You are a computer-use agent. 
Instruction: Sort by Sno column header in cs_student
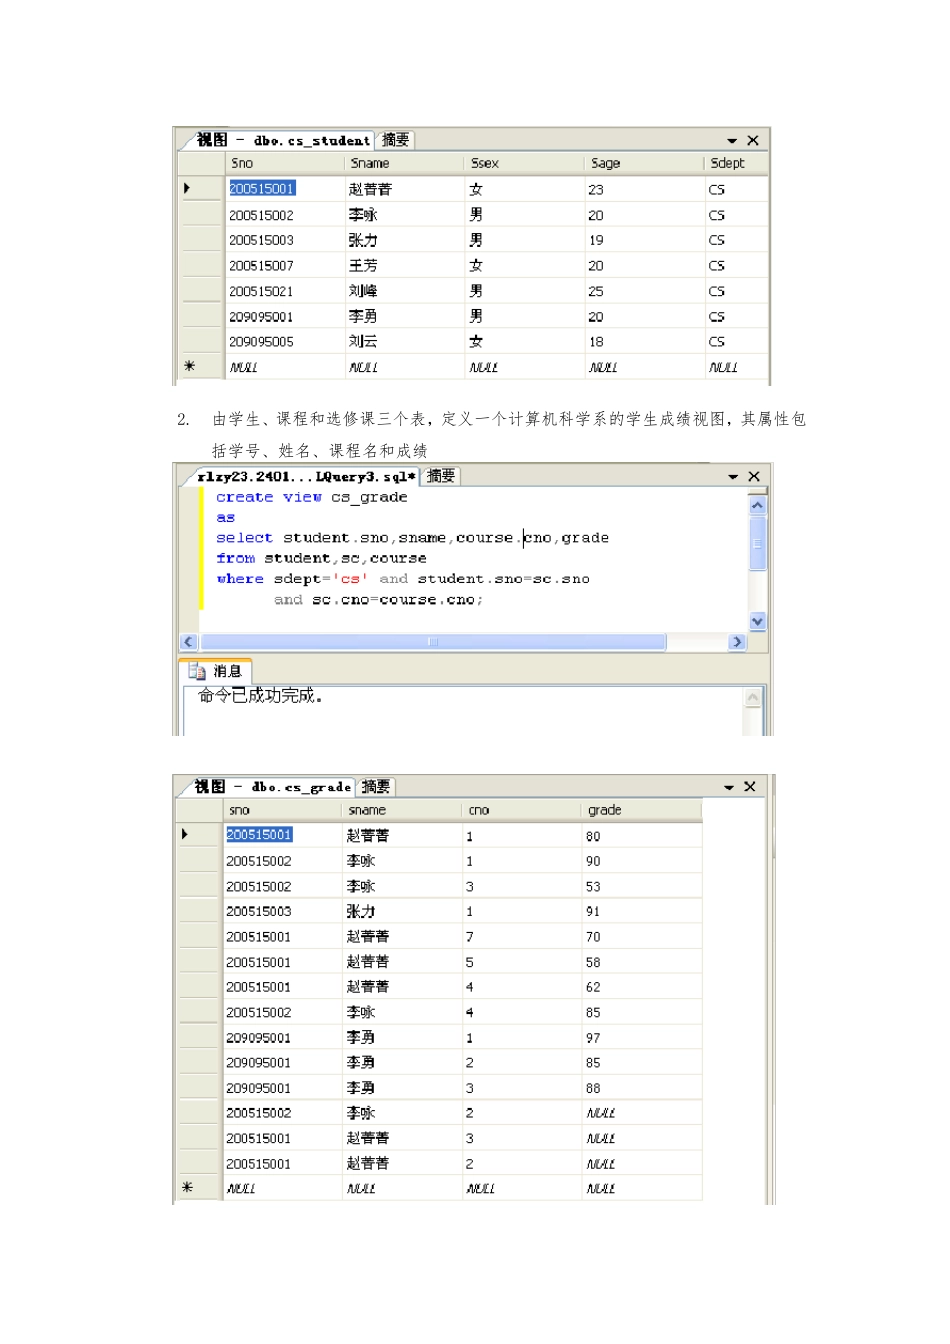283,163
